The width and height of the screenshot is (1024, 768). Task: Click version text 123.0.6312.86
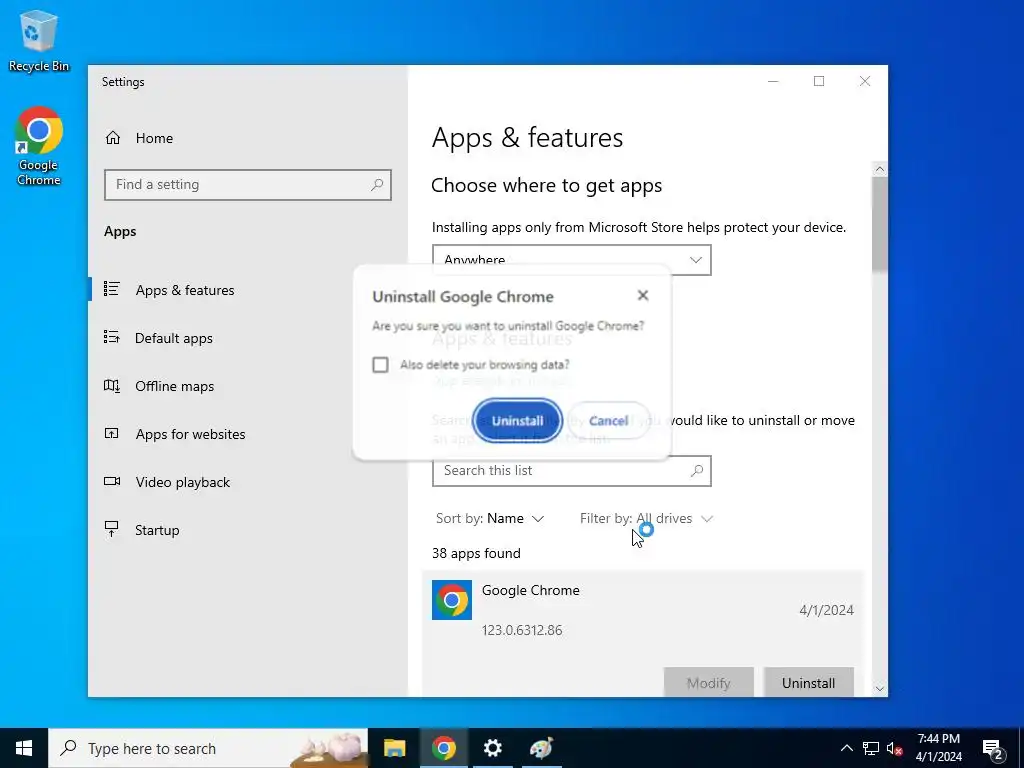pos(522,630)
